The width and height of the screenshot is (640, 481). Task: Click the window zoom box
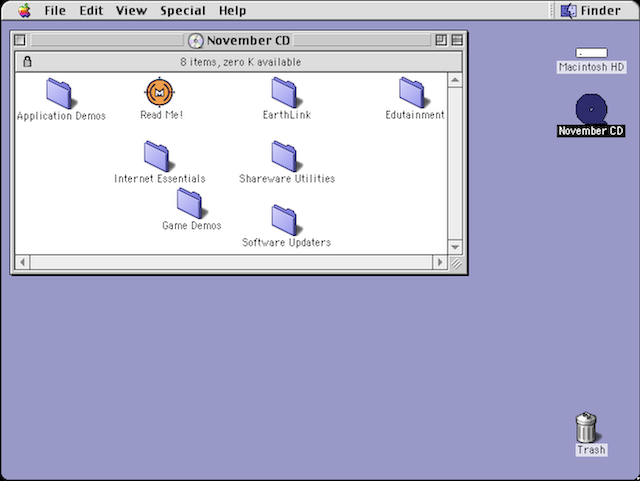[x=441, y=40]
